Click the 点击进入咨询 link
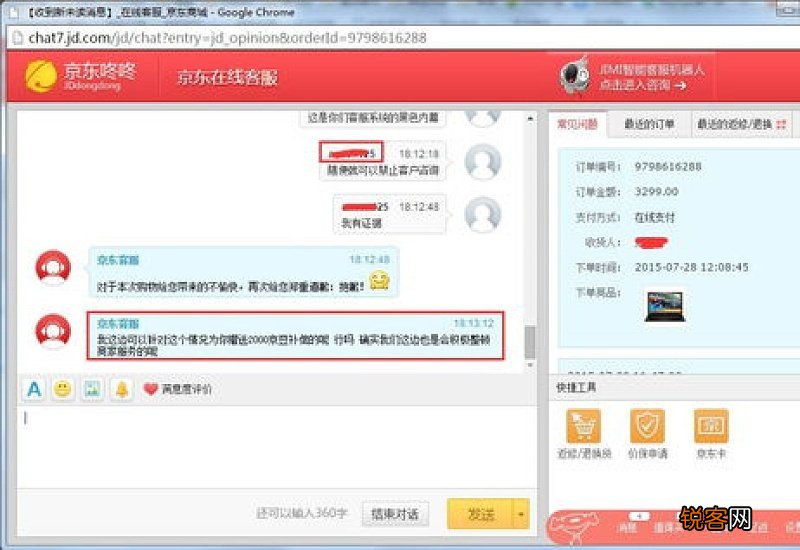This screenshot has height=550, width=800. click(x=643, y=85)
